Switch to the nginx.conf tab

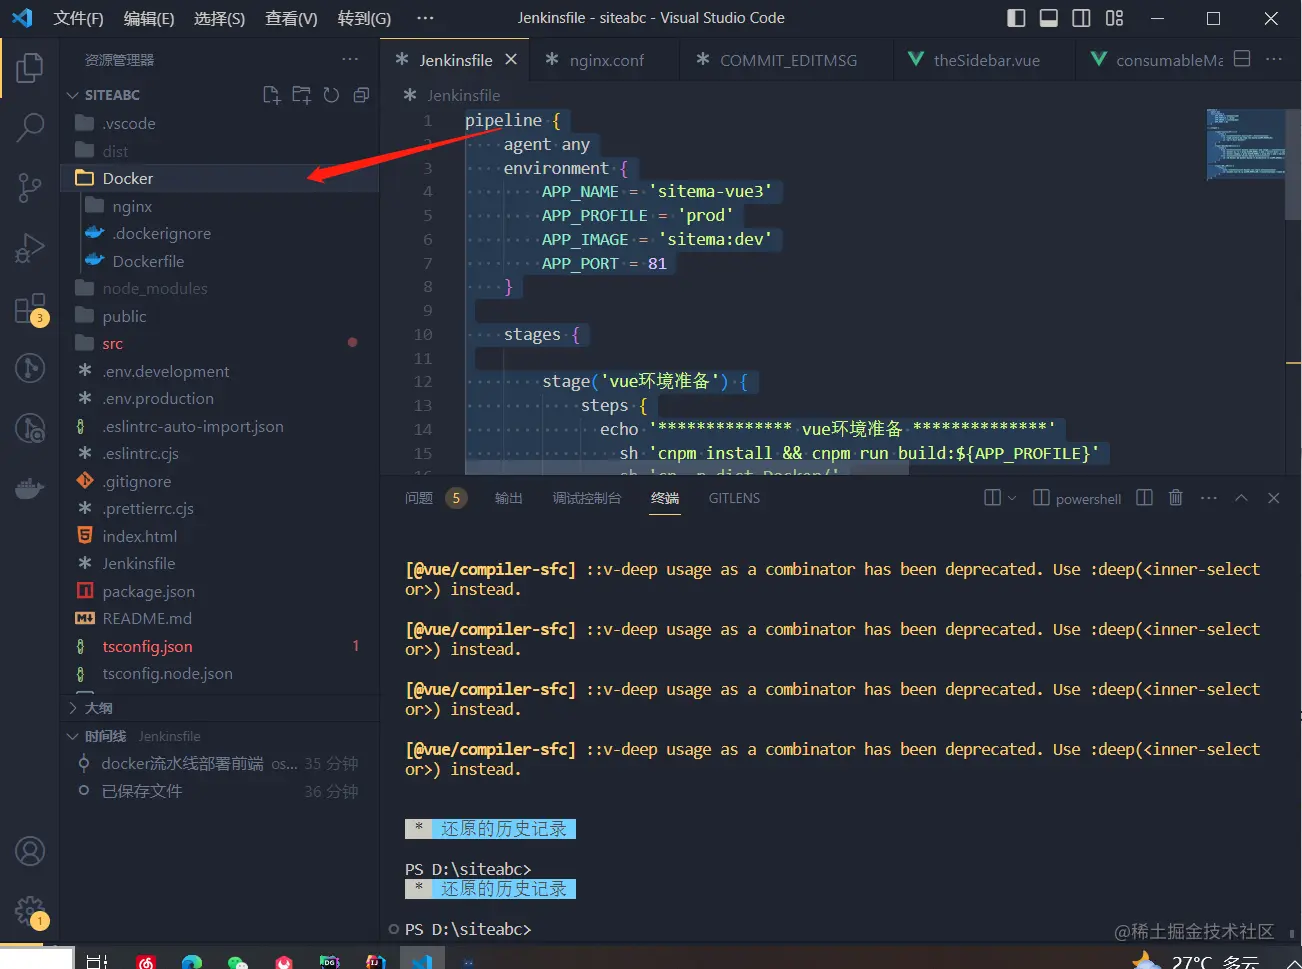(606, 60)
